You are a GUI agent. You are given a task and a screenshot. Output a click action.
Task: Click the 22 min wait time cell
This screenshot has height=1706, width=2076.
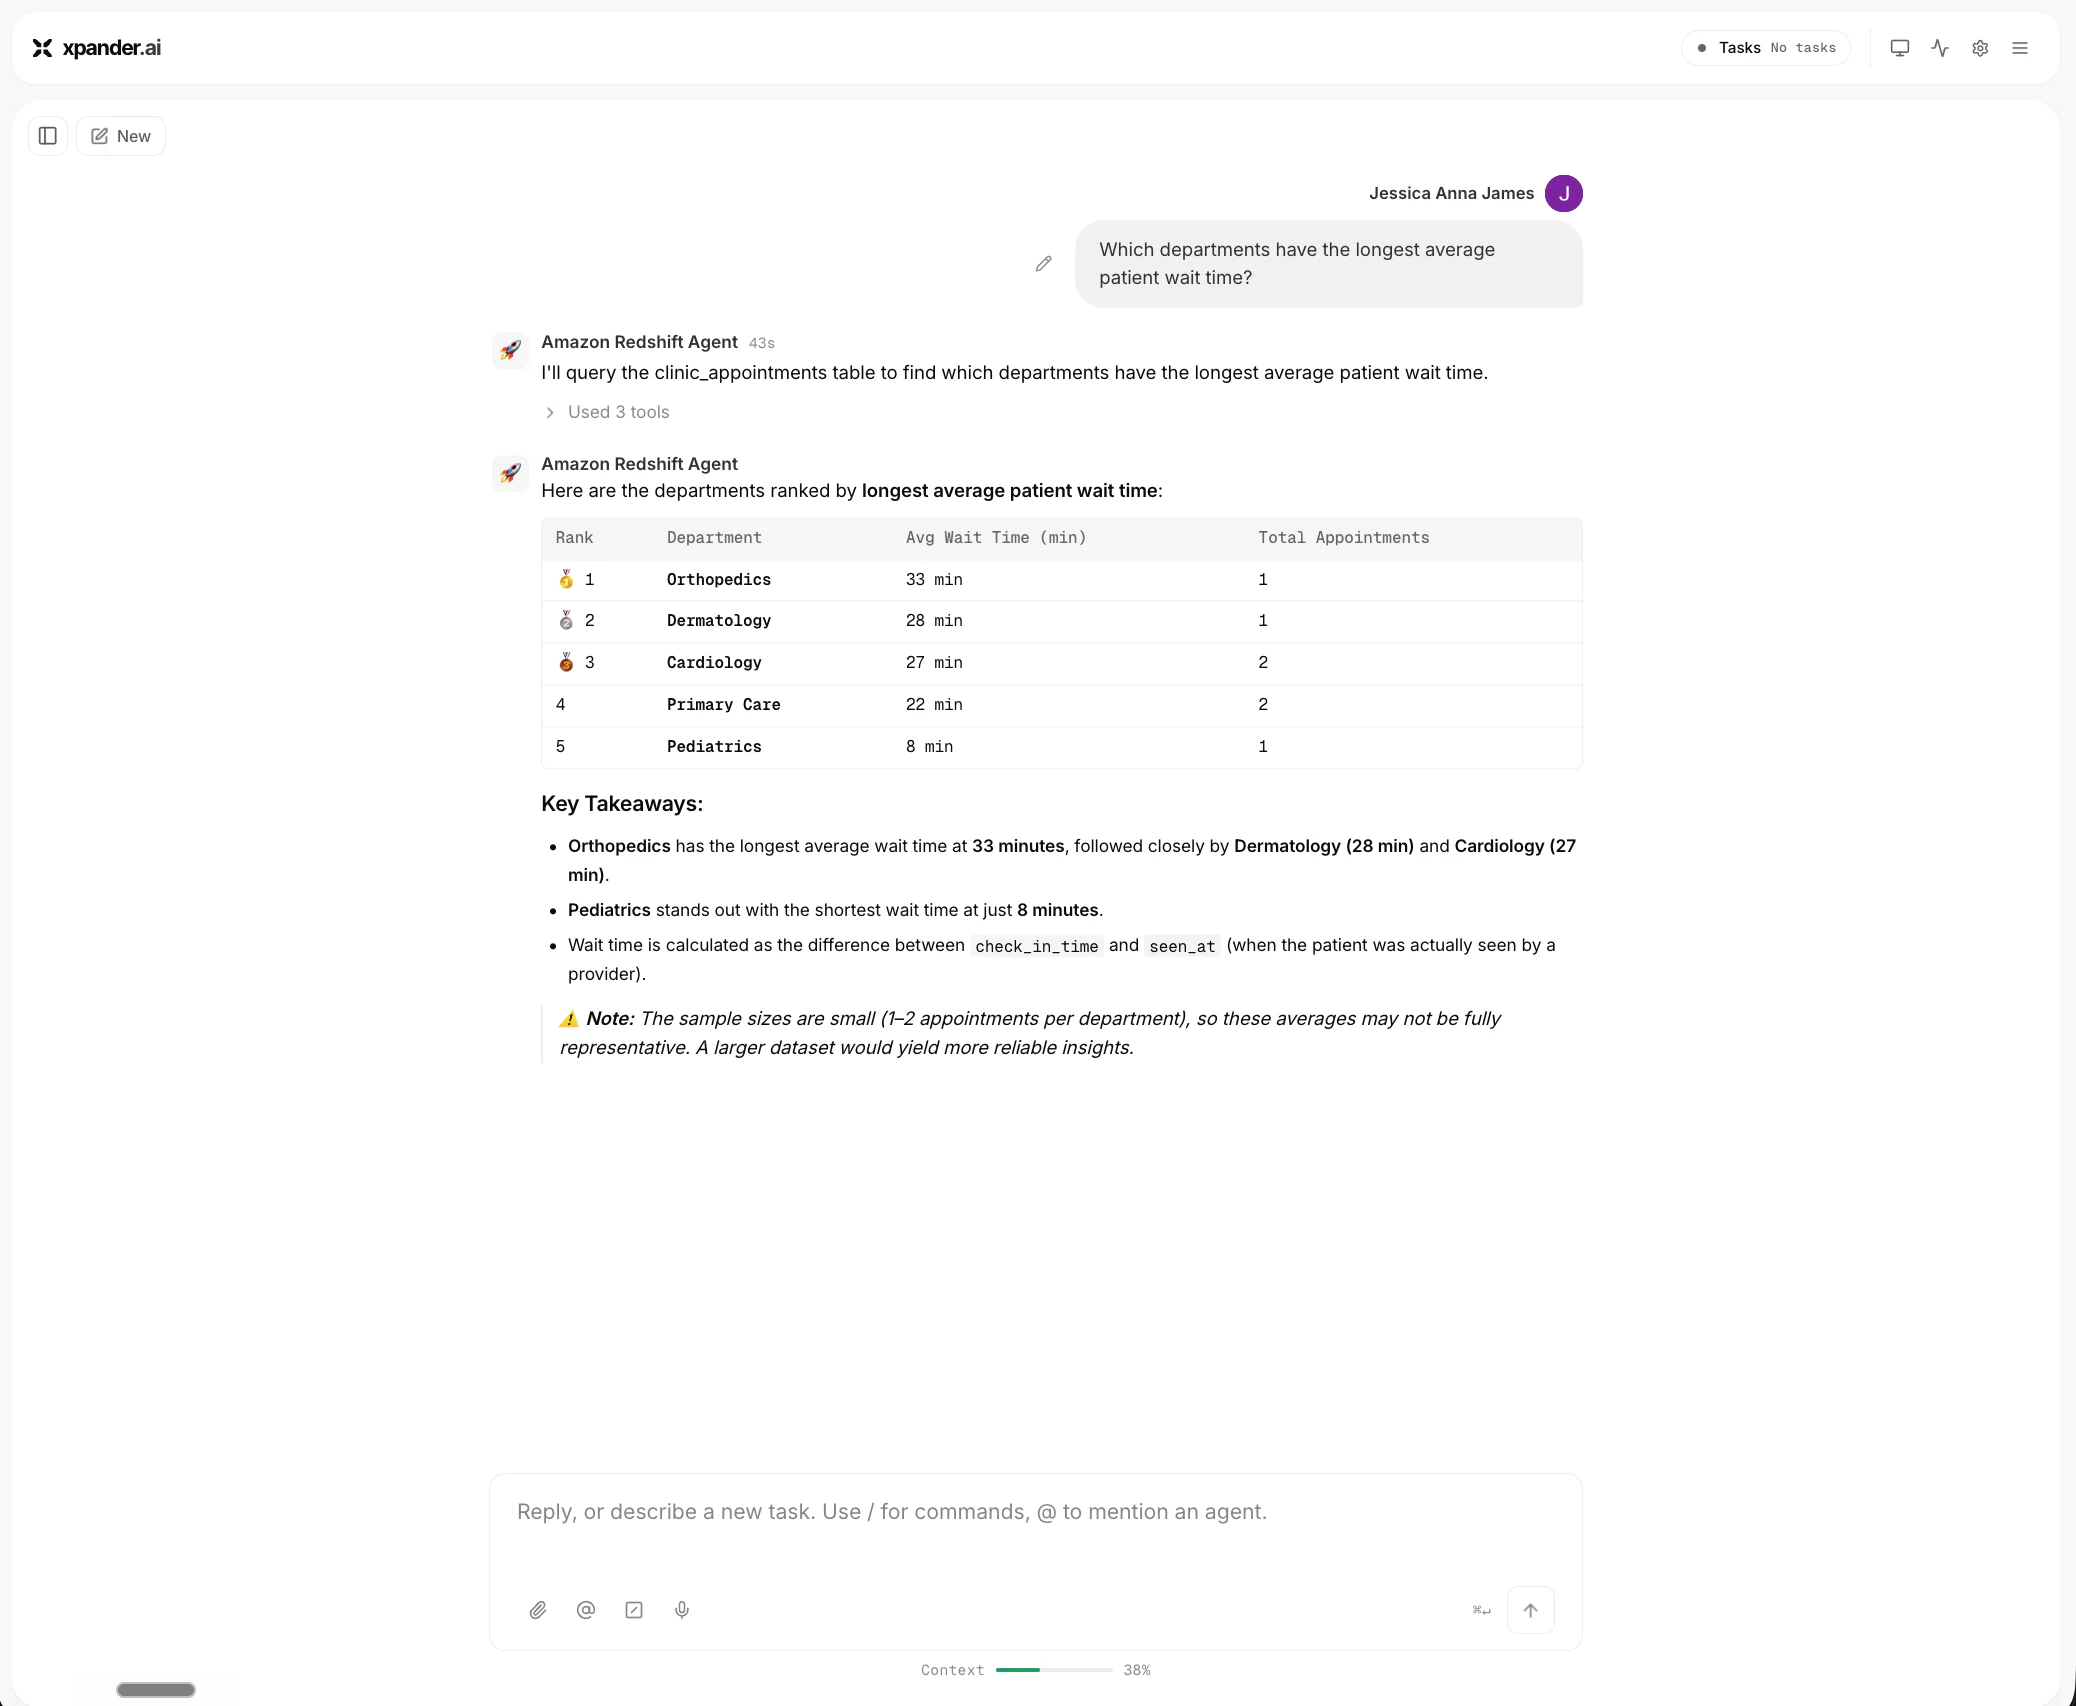pos(934,705)
